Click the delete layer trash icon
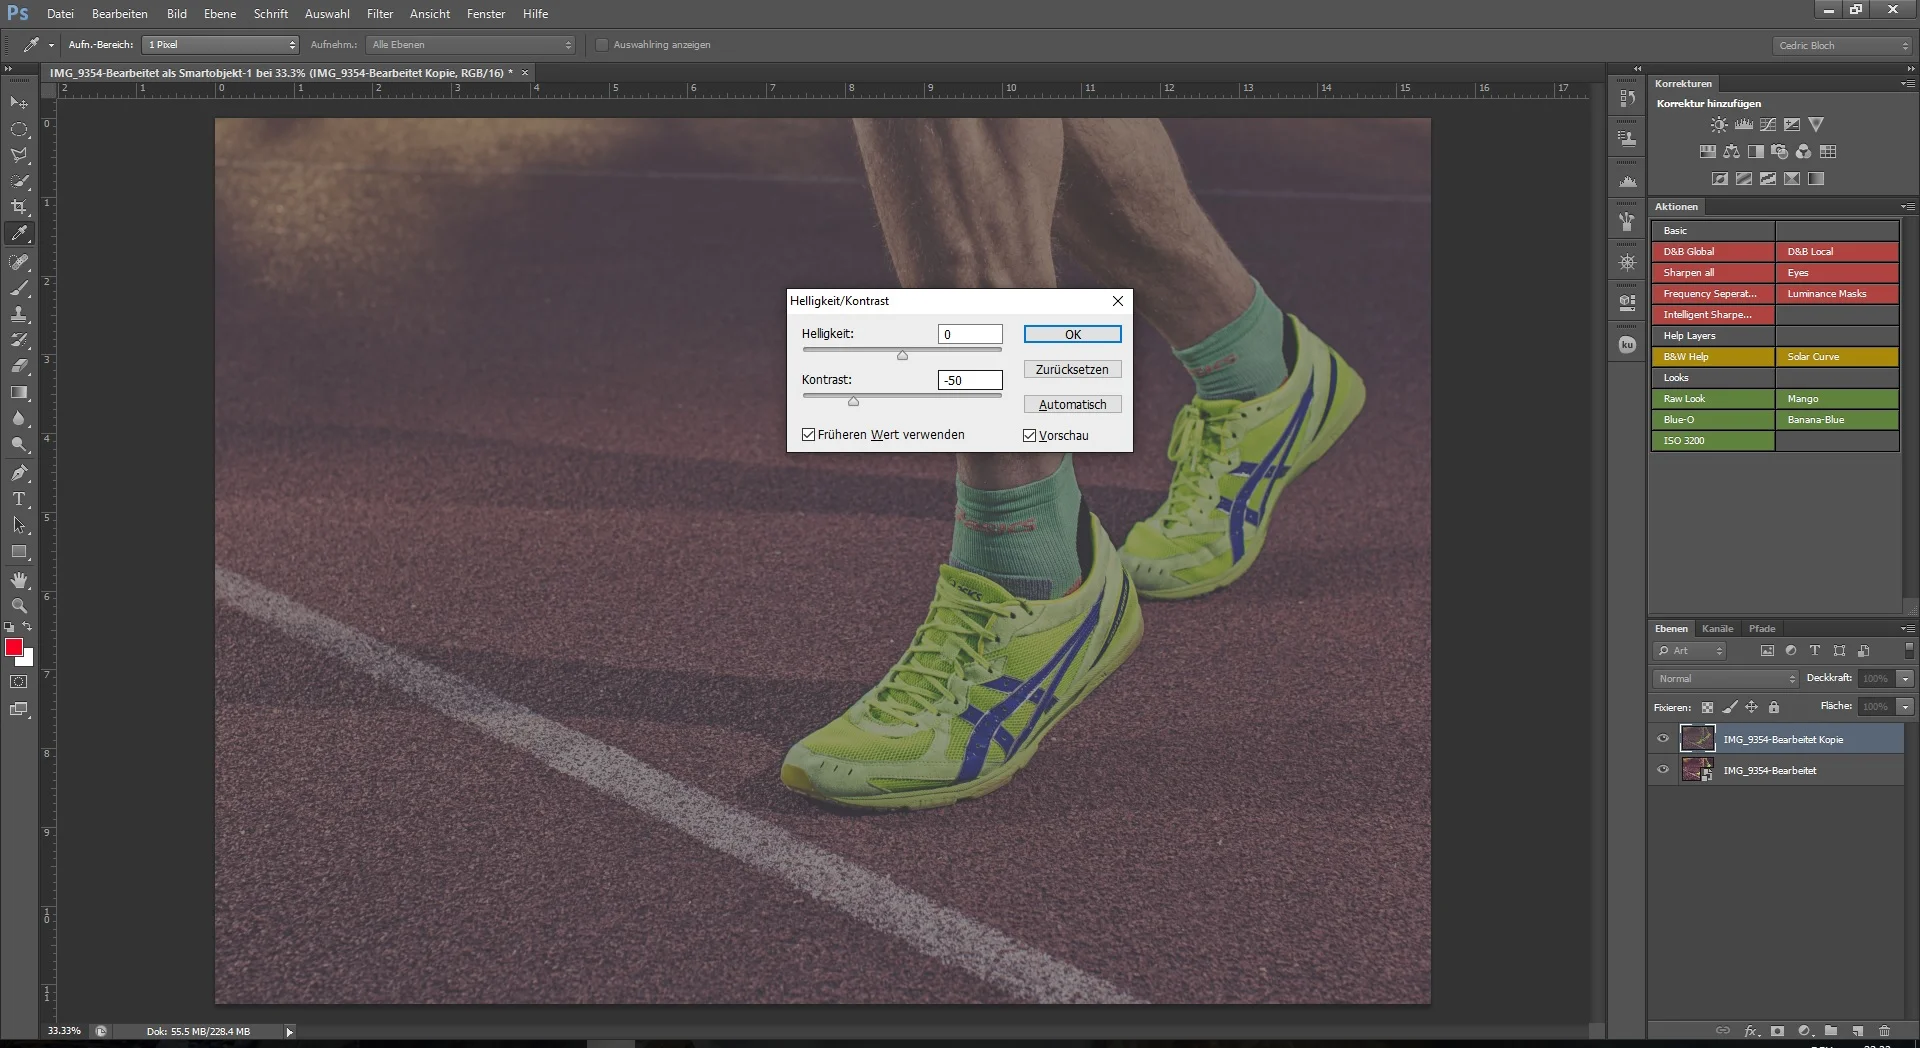 (x=1884, y=1030)
